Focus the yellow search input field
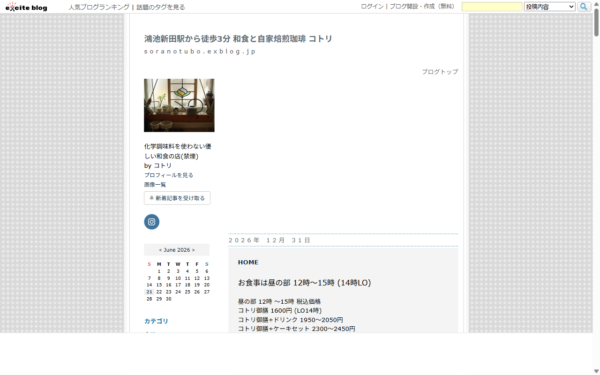 pyautogui.click(x=492, y=7)
